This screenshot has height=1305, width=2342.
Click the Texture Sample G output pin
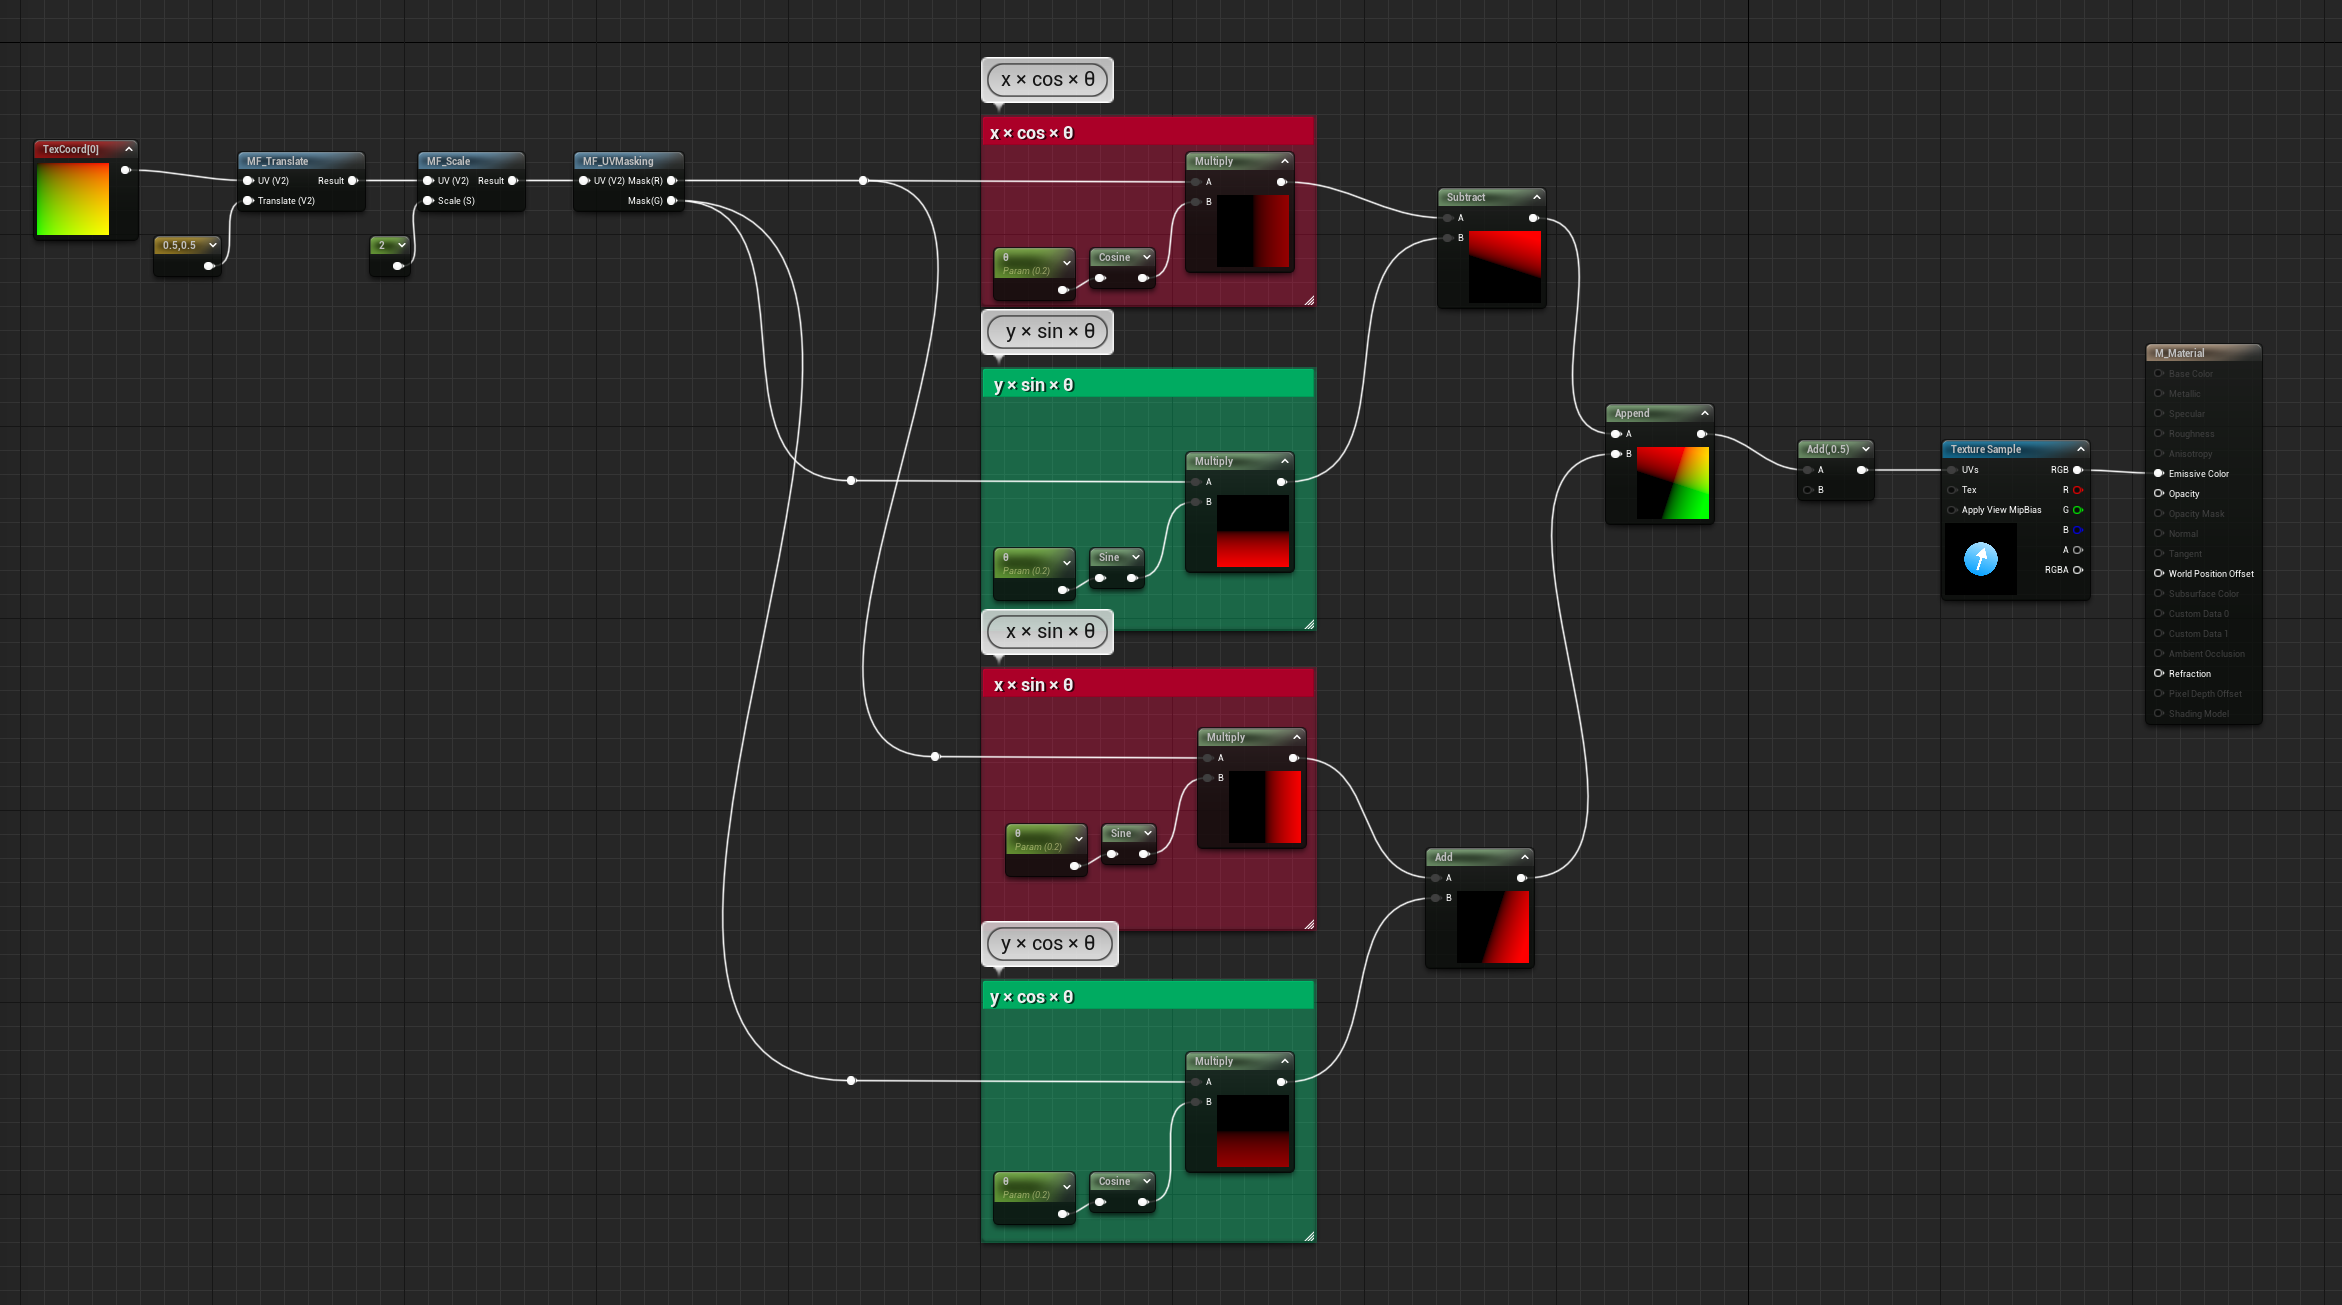click(2078, 510)
